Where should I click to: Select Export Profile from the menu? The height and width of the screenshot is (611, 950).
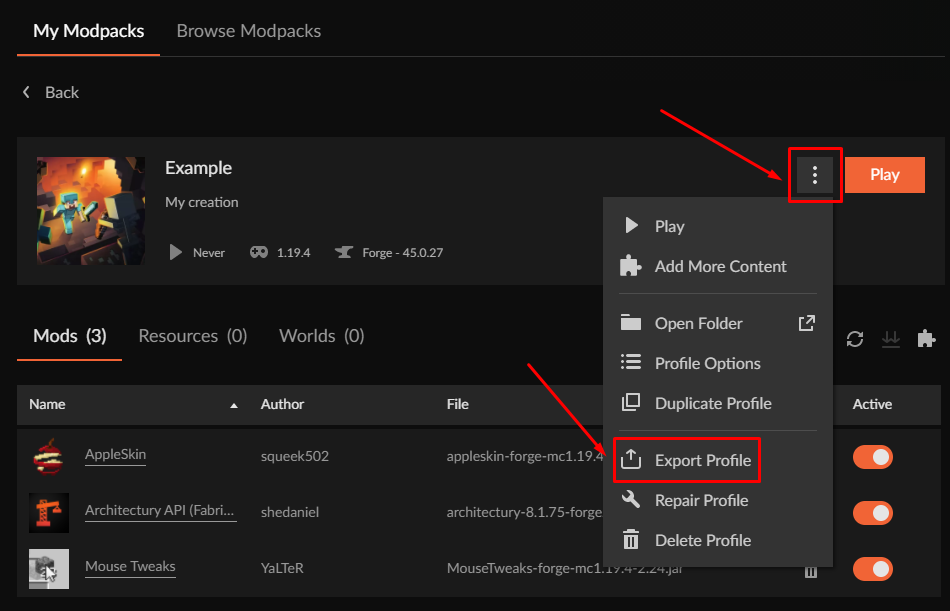(x=702, y=460)
